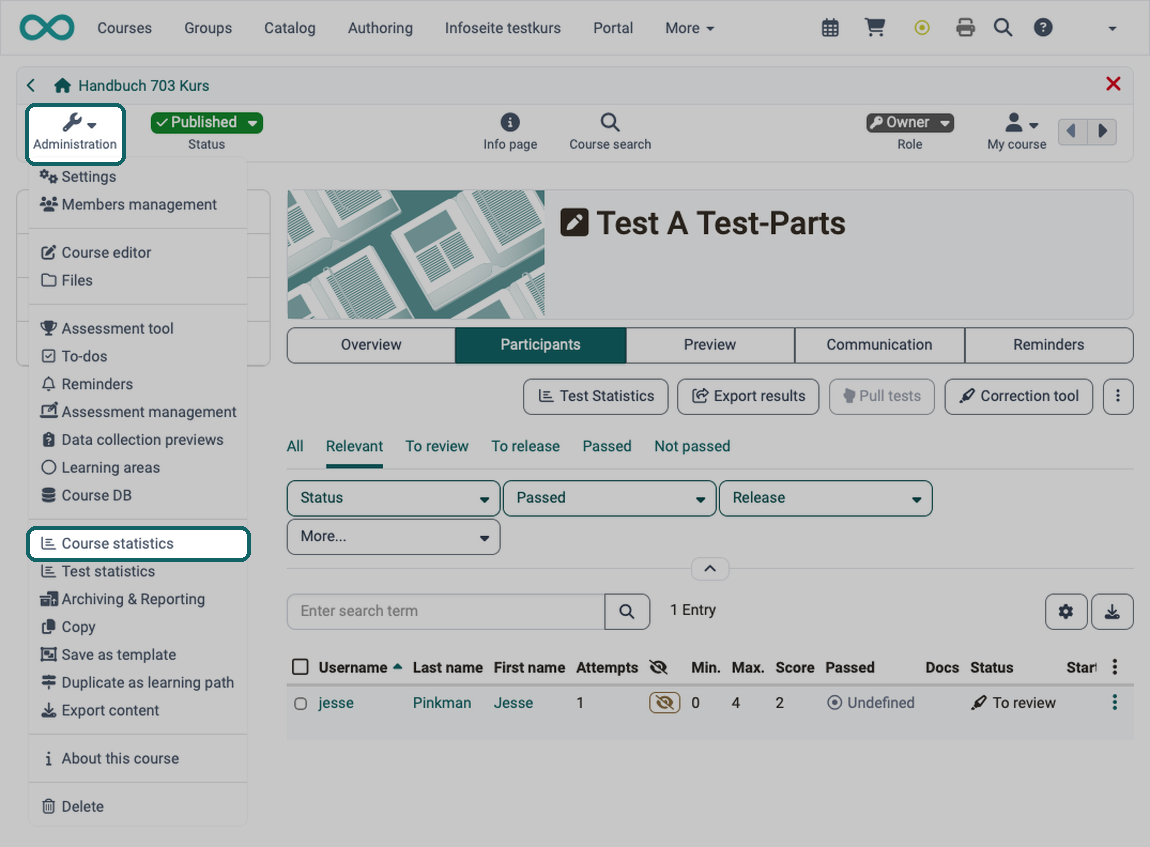The image size is (1150, 847).
Task: Open the More... filter dropdown
Action: tap(394, 537)
